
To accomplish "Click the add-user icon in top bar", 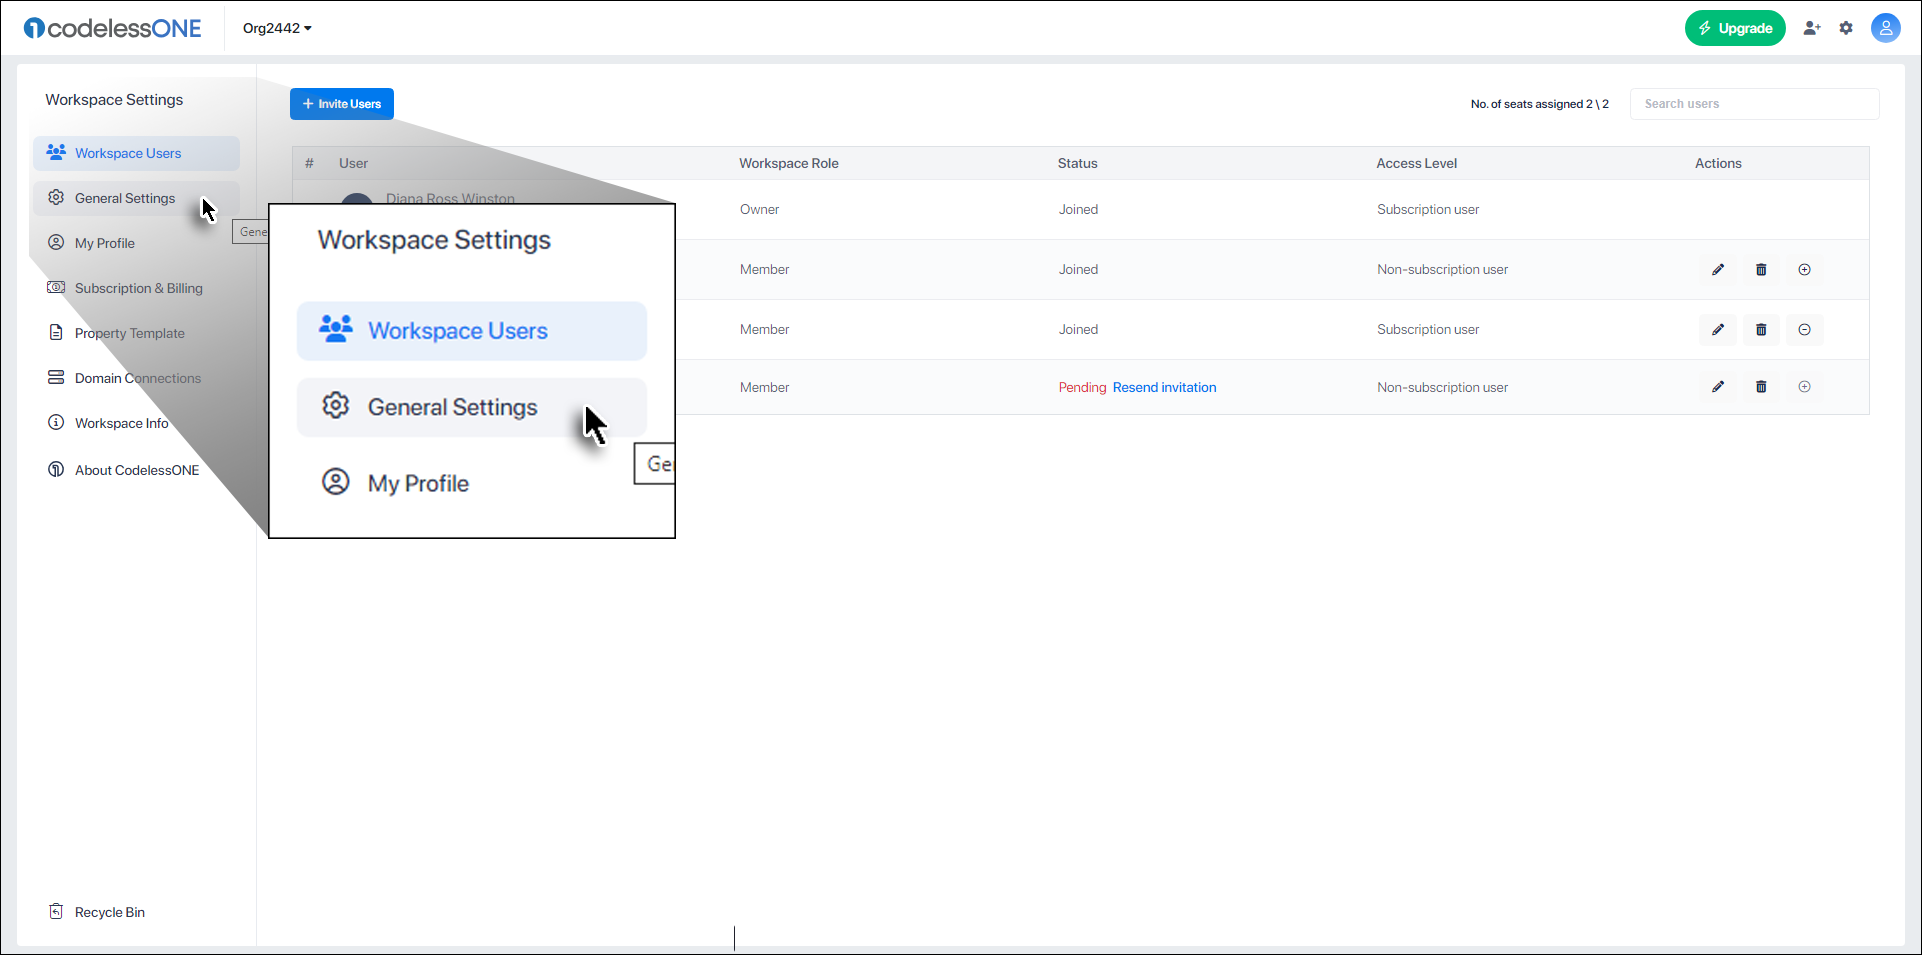I will click(x=1812, y=28).
